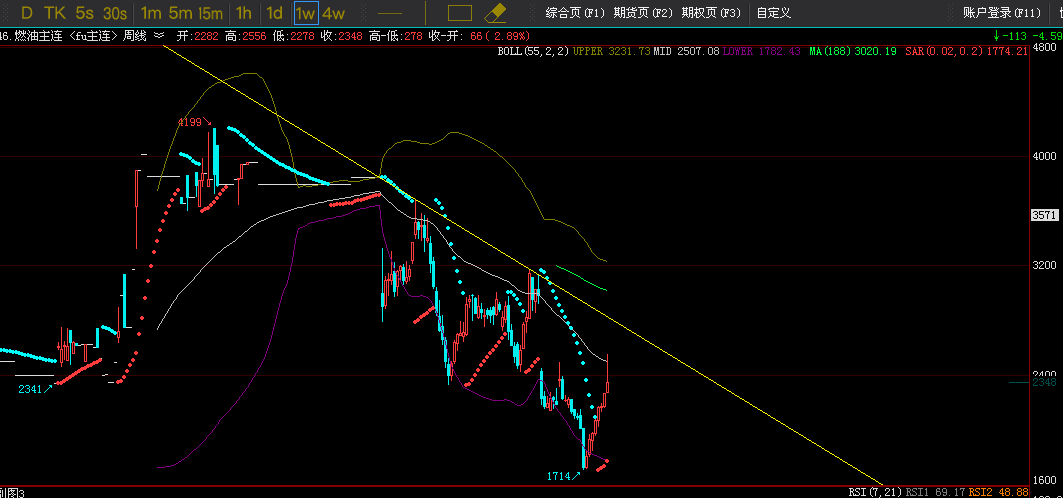Select the 1m period
This screenshot has width=1063, height=498.
tap(151, 13)
